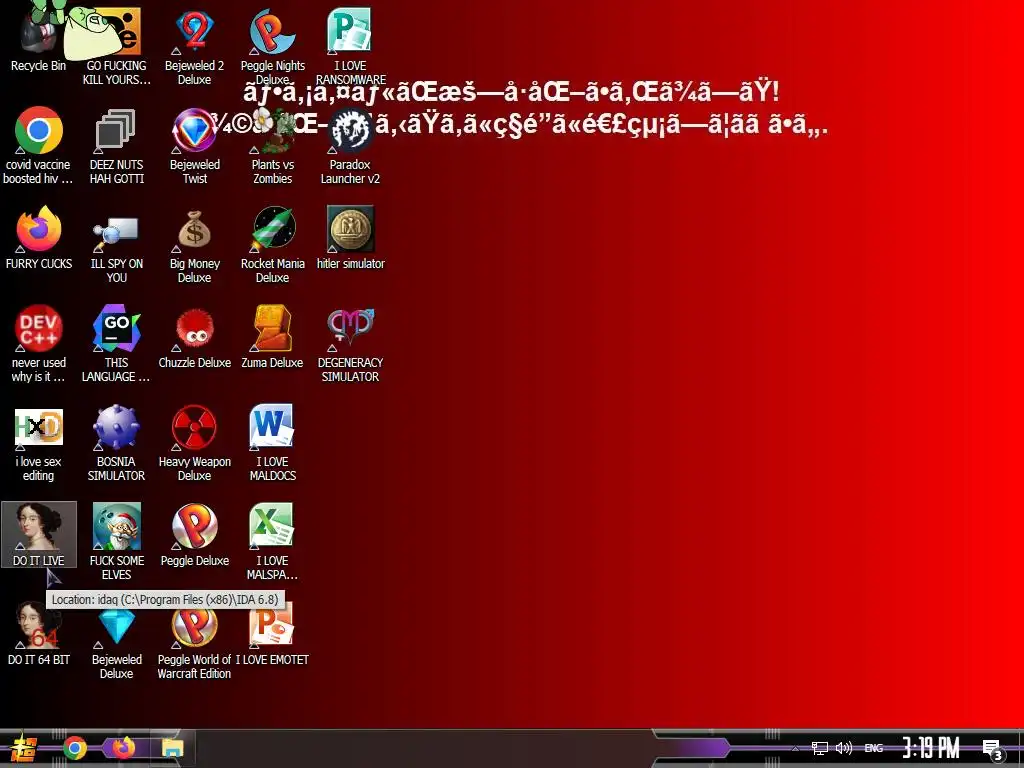Open the network status tray icon
The width and height of the screenshot is (1024, 768).
click(x=820, y=748)
